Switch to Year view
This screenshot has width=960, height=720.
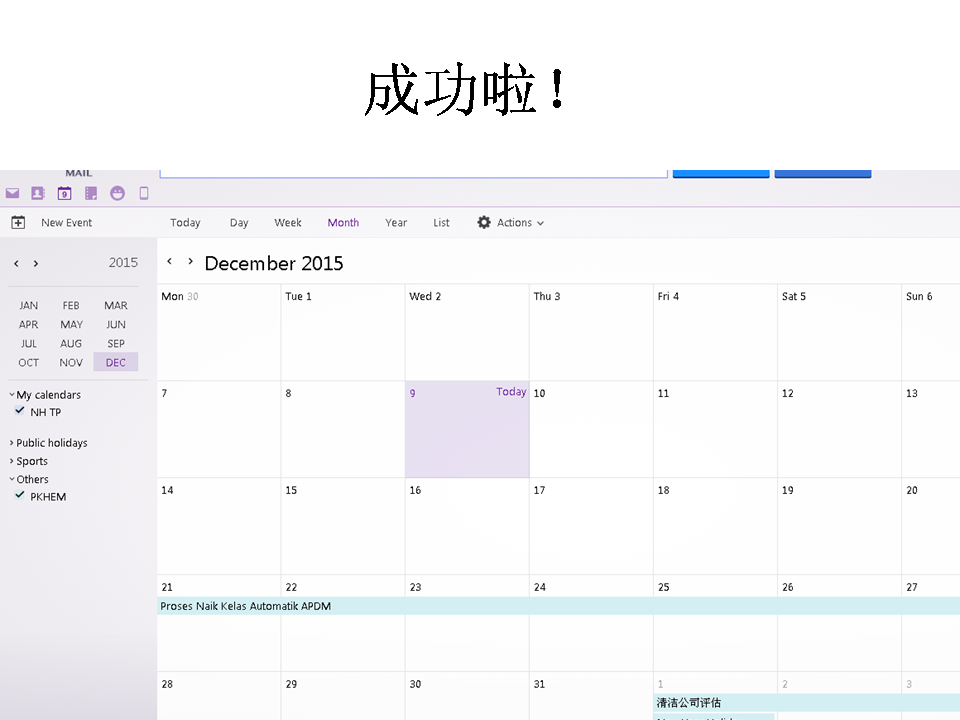pyautogui.click(x=396, y=223)
